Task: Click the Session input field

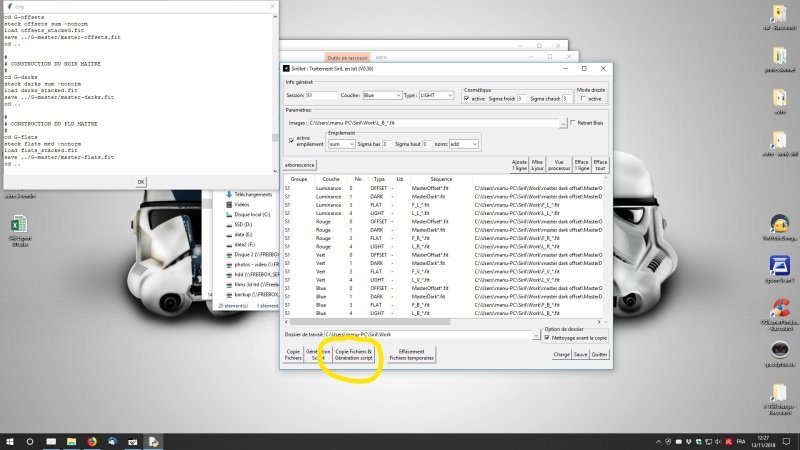Action: coord(322,95)
